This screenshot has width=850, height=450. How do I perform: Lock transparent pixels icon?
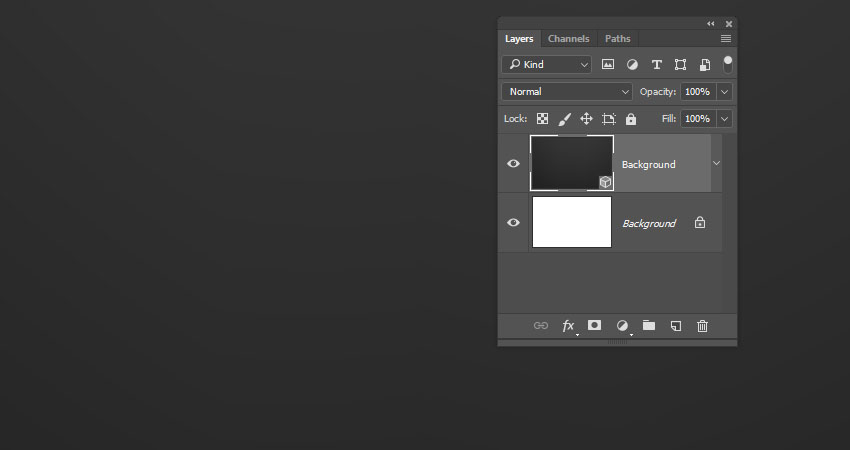coord(542,119)
